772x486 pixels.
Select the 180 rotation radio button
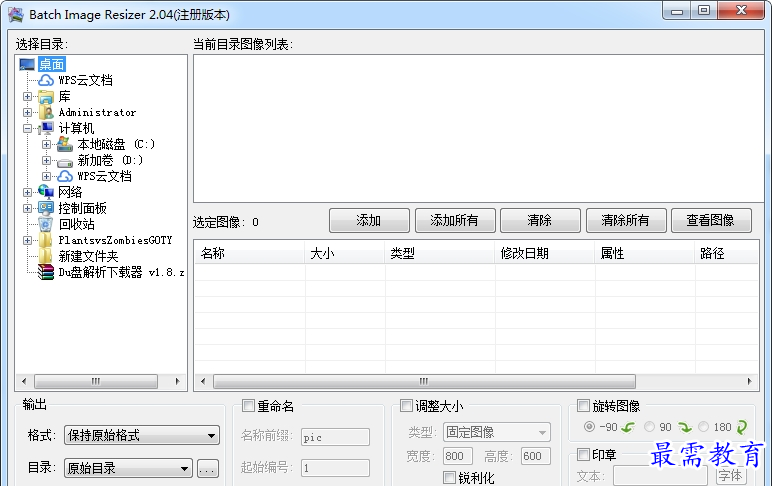(704, 427)
